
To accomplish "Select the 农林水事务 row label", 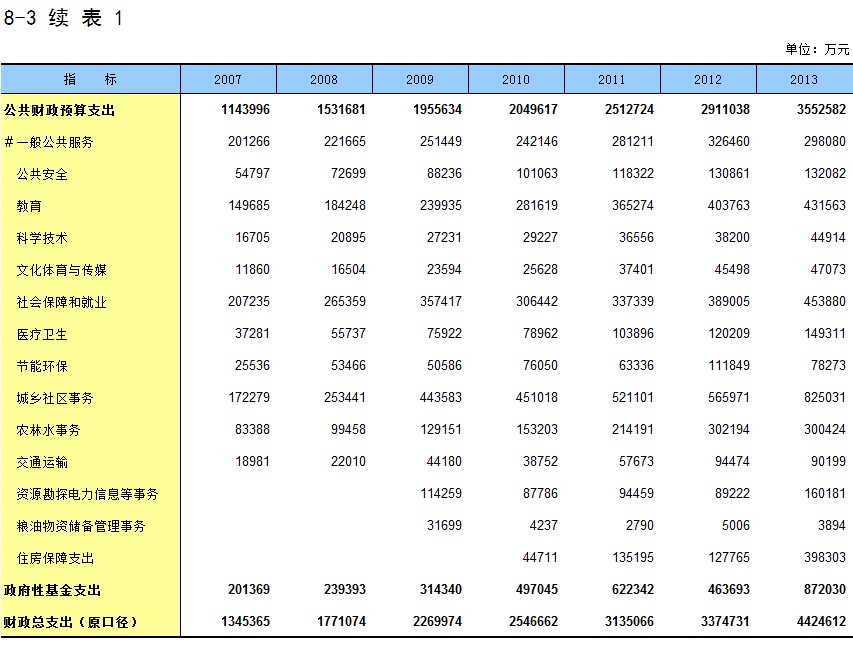I will [48, 430].
